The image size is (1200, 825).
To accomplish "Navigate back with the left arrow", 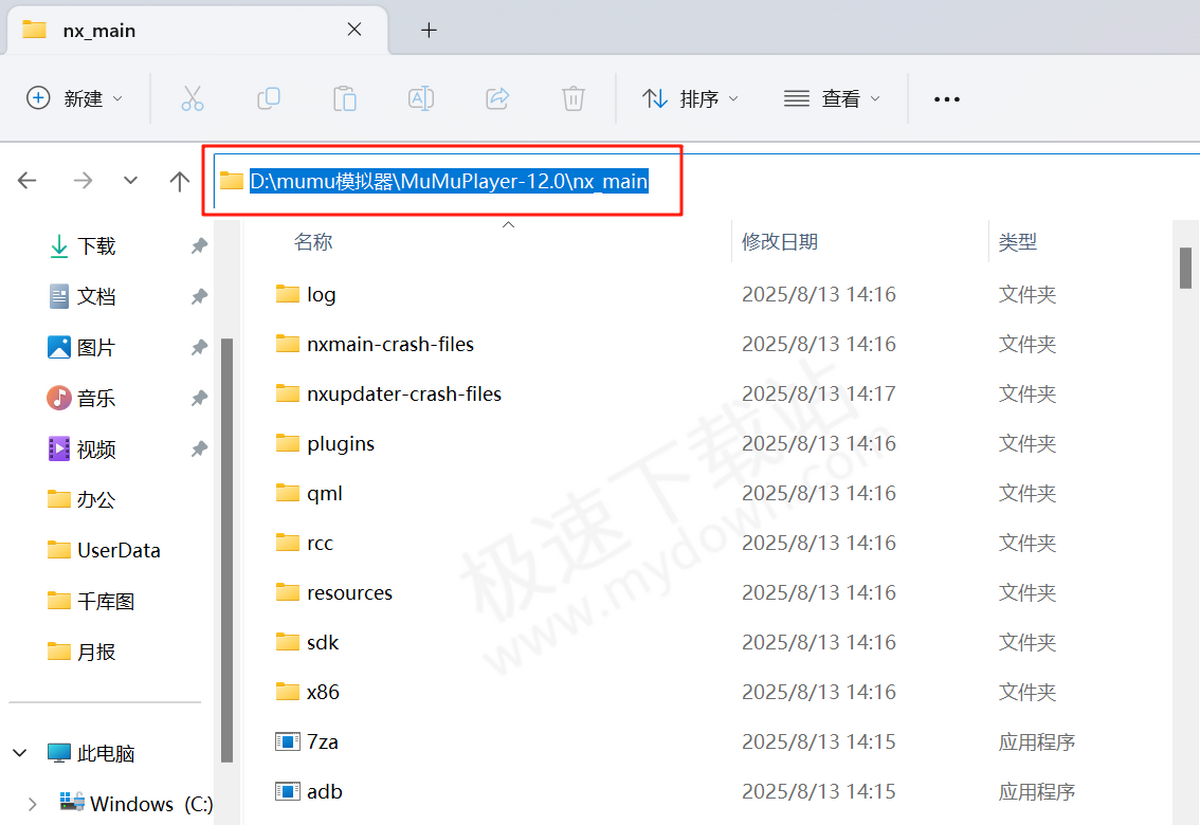I will 28,180.
